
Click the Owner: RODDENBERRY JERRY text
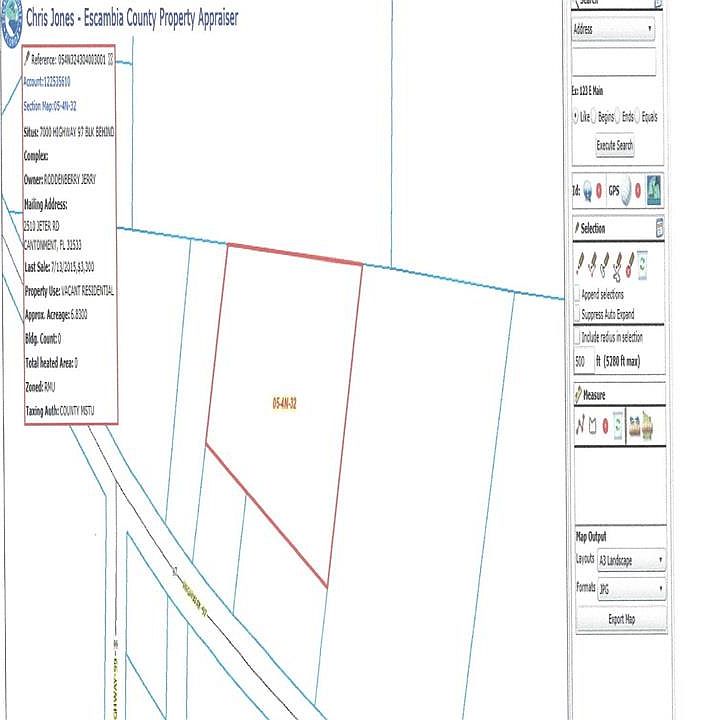pyautogui.click(x=60, y=180)
